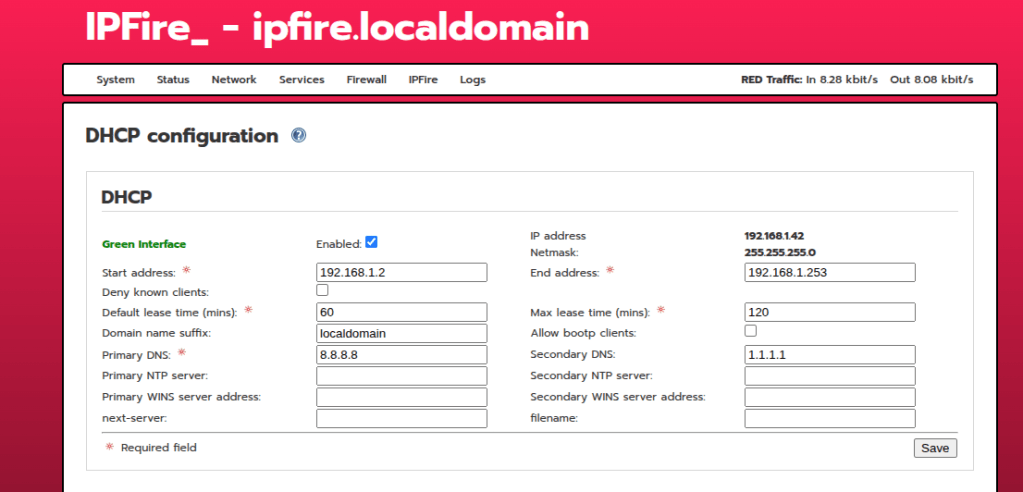Enable the Allow bootp clients checkbox

[750, 331]
